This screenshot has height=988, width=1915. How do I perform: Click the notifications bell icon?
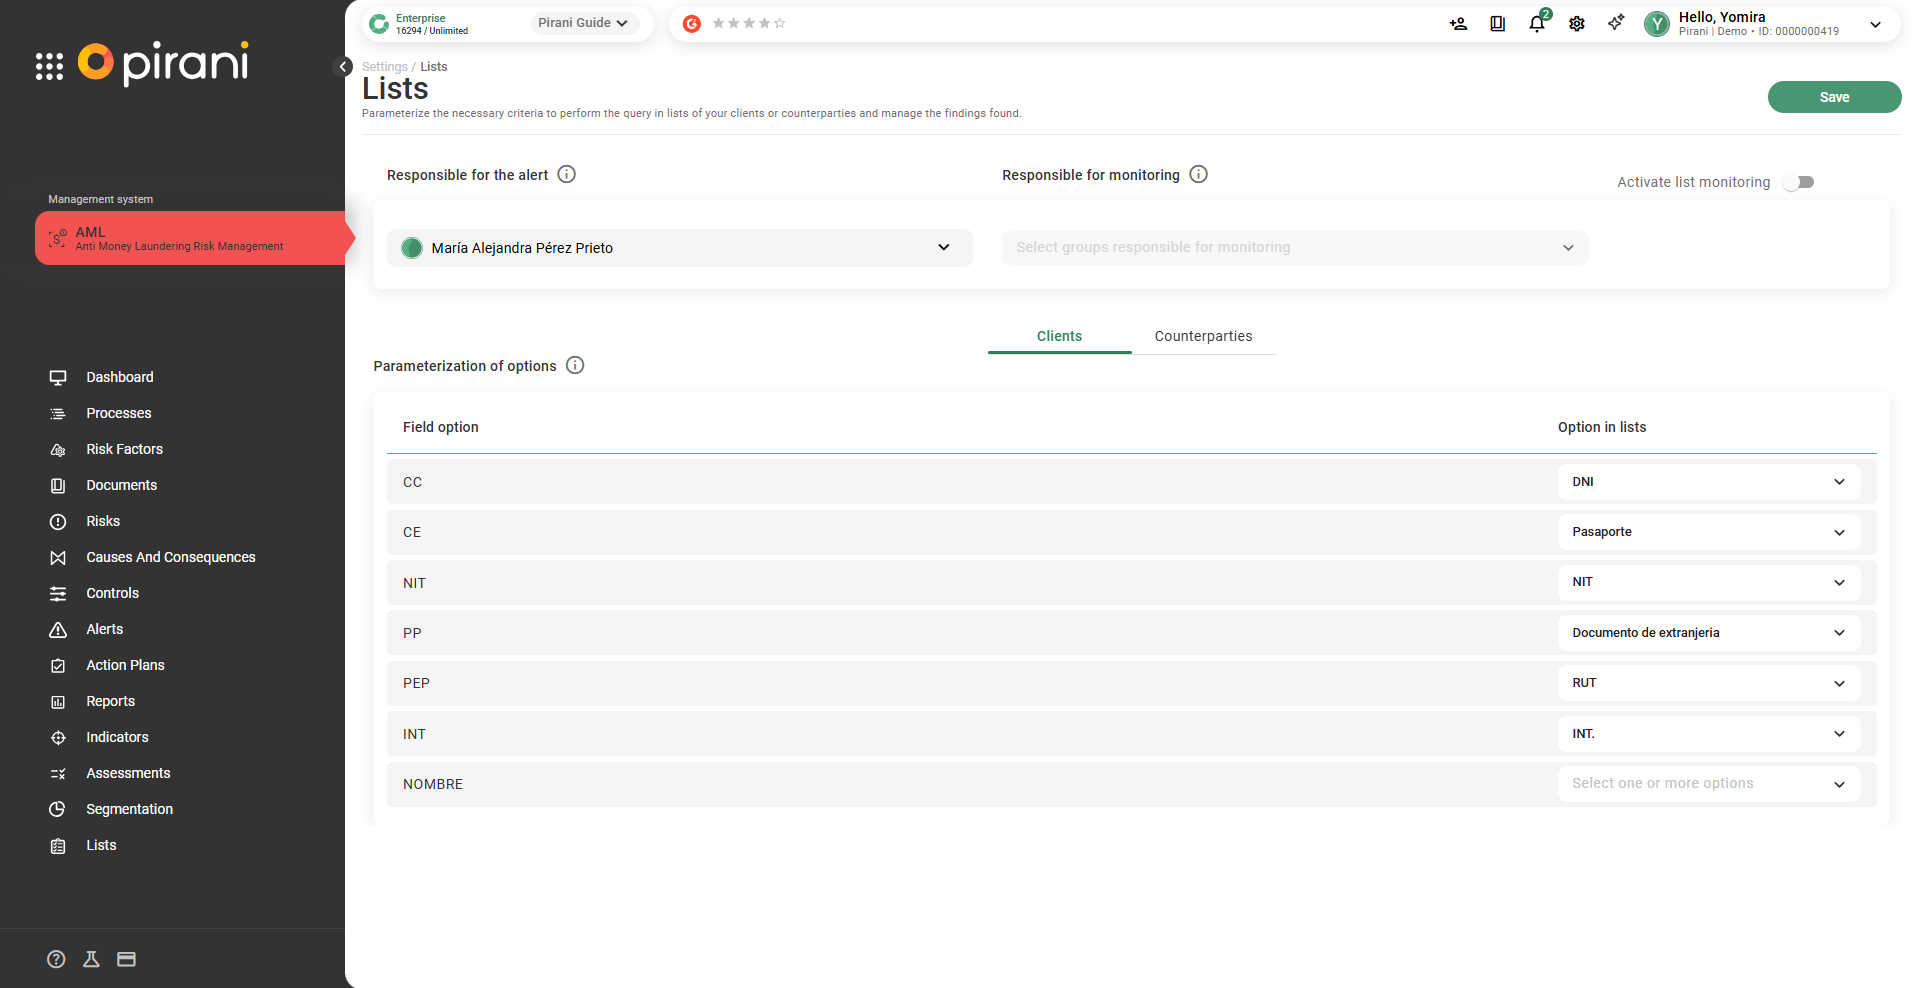click(1536, 24)
